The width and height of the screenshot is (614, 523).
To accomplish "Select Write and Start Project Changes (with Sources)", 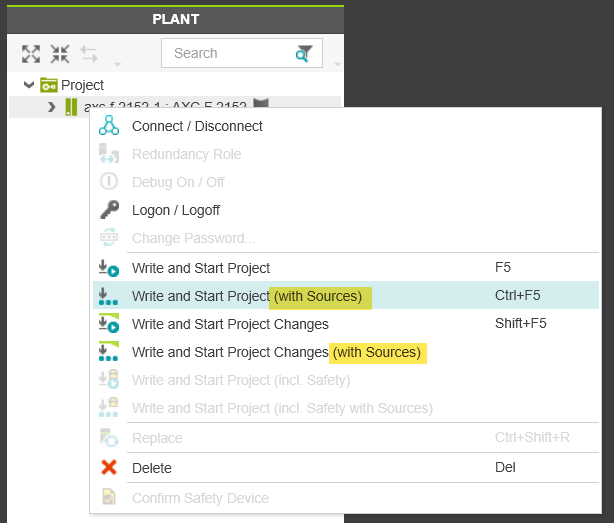I will point(276,352).
